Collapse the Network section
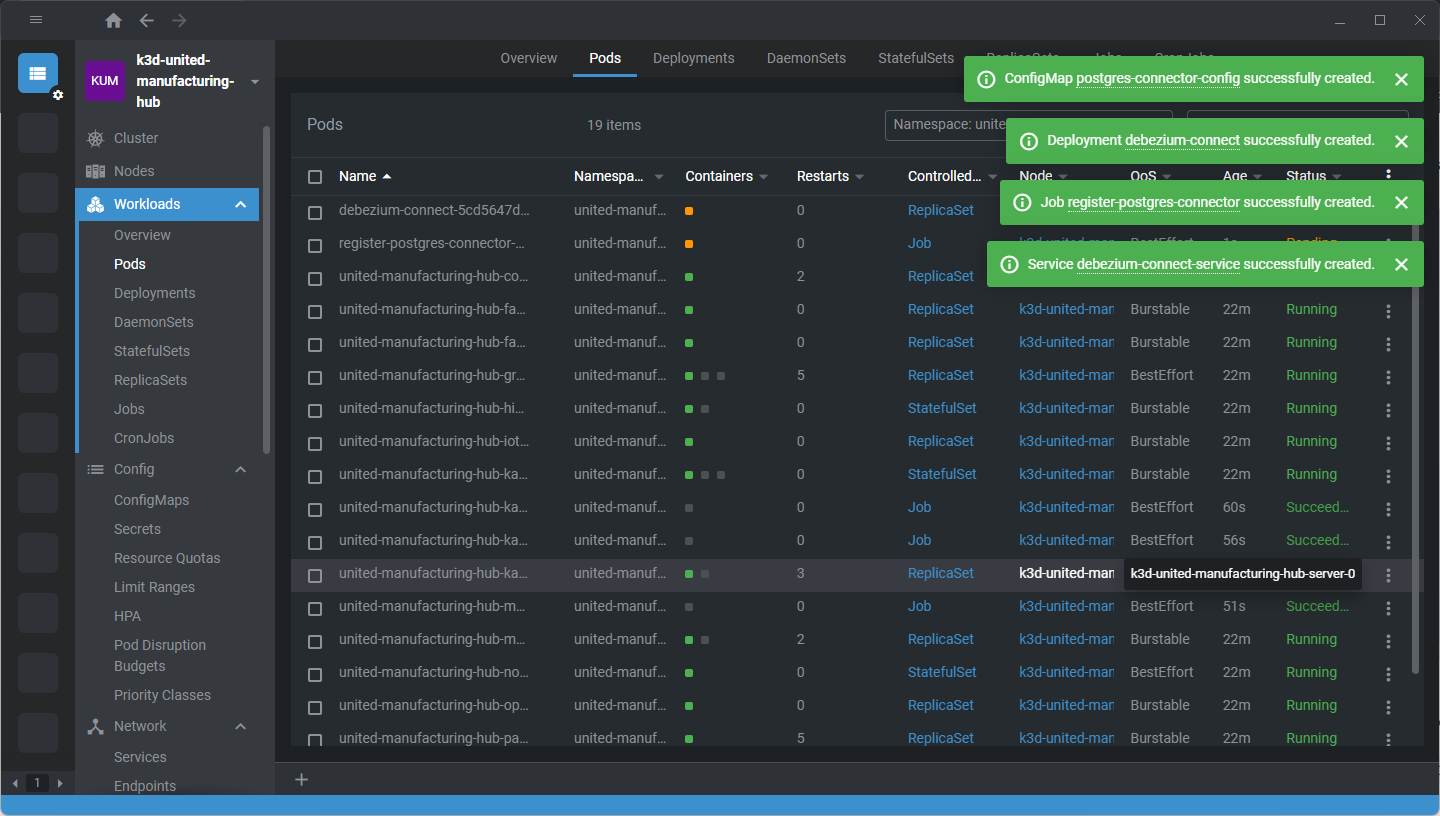 240,726
